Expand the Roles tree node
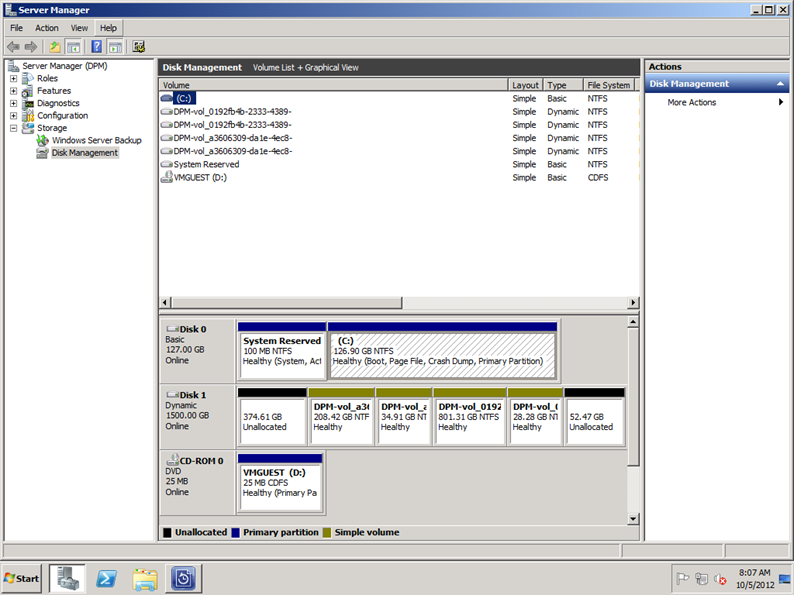The height and width of the screenshot is (595, 794). (14, 78)
